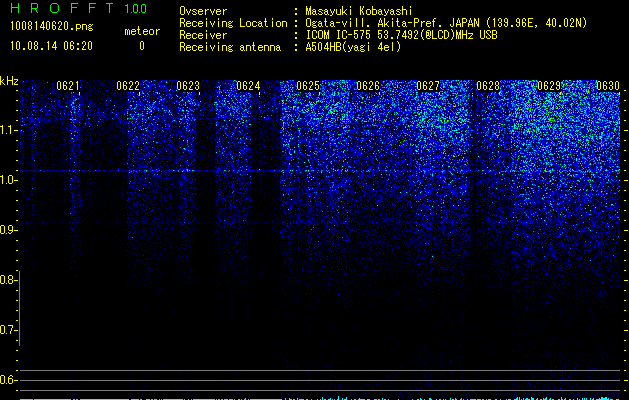The image size is (629, 400).
Task: Click the observer name Masayuki Kobayashi
Action: pyautogui.click(x=359, y=11)
